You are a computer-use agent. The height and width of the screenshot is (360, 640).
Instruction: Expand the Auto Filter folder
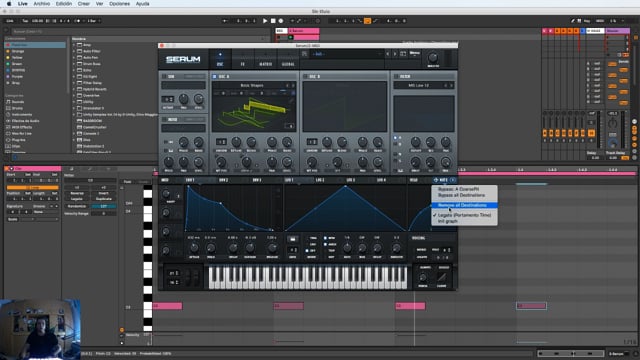(74, 51)
